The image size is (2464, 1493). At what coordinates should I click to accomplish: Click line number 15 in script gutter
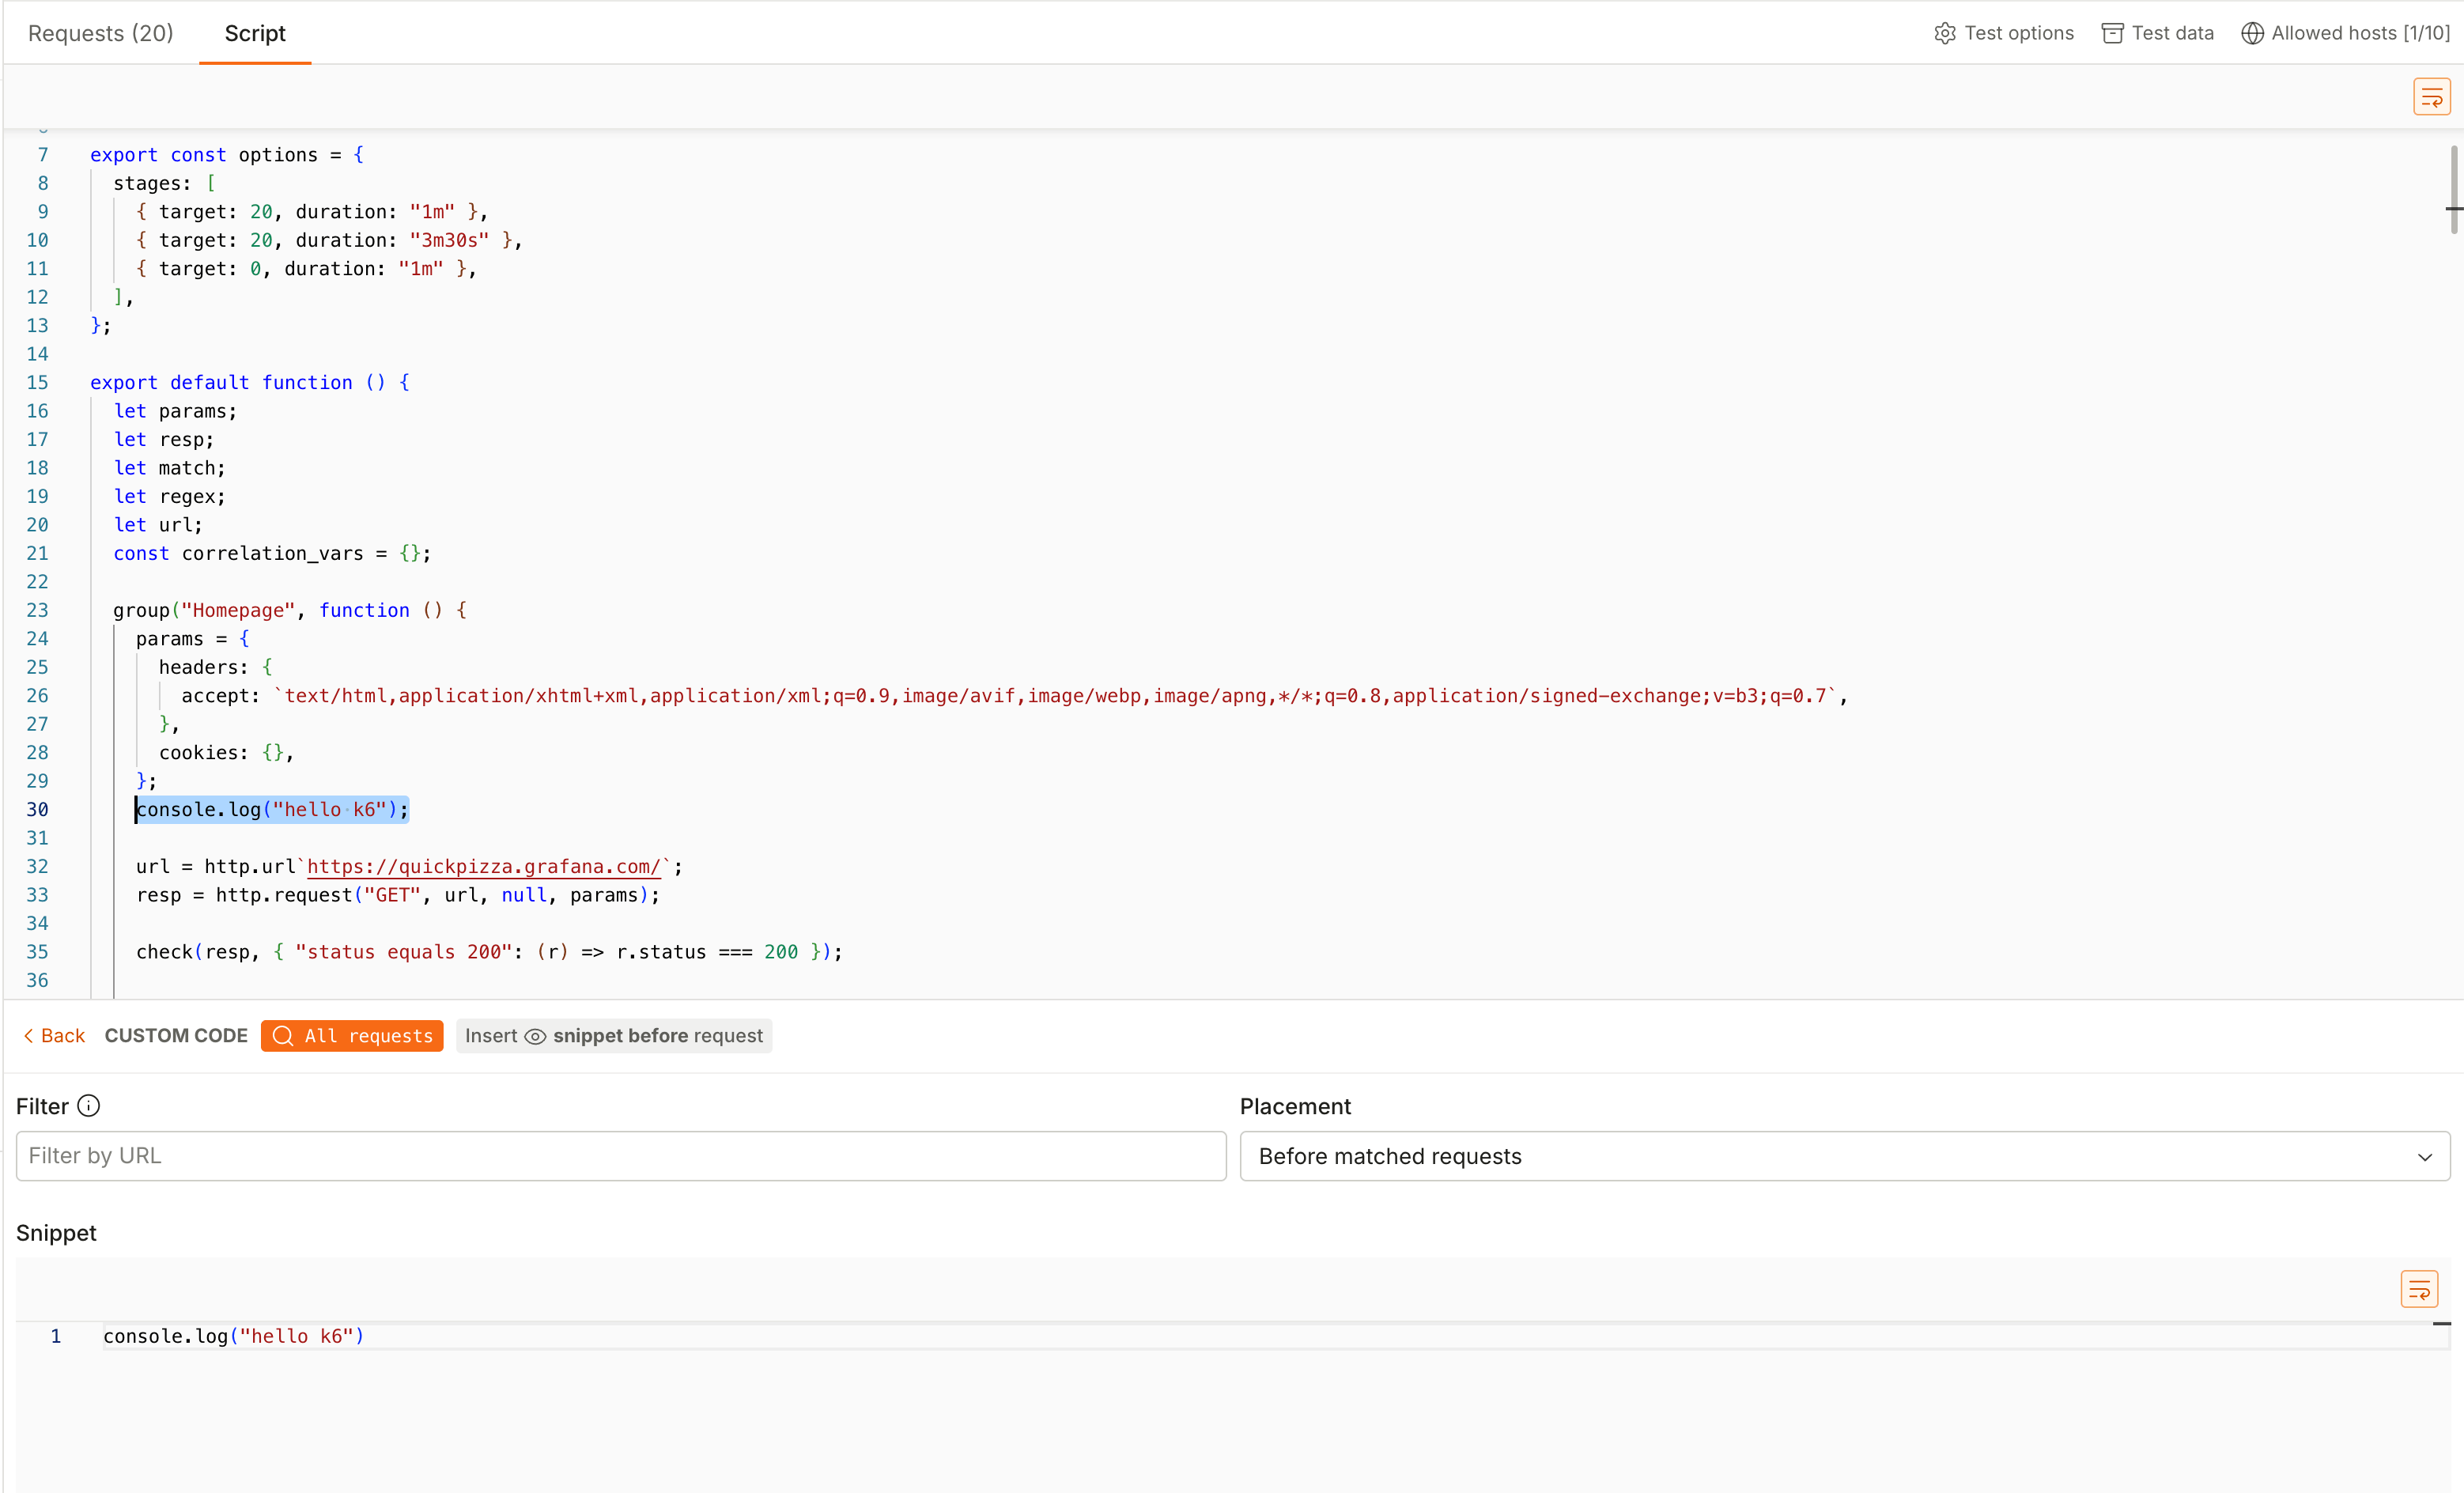37,382
